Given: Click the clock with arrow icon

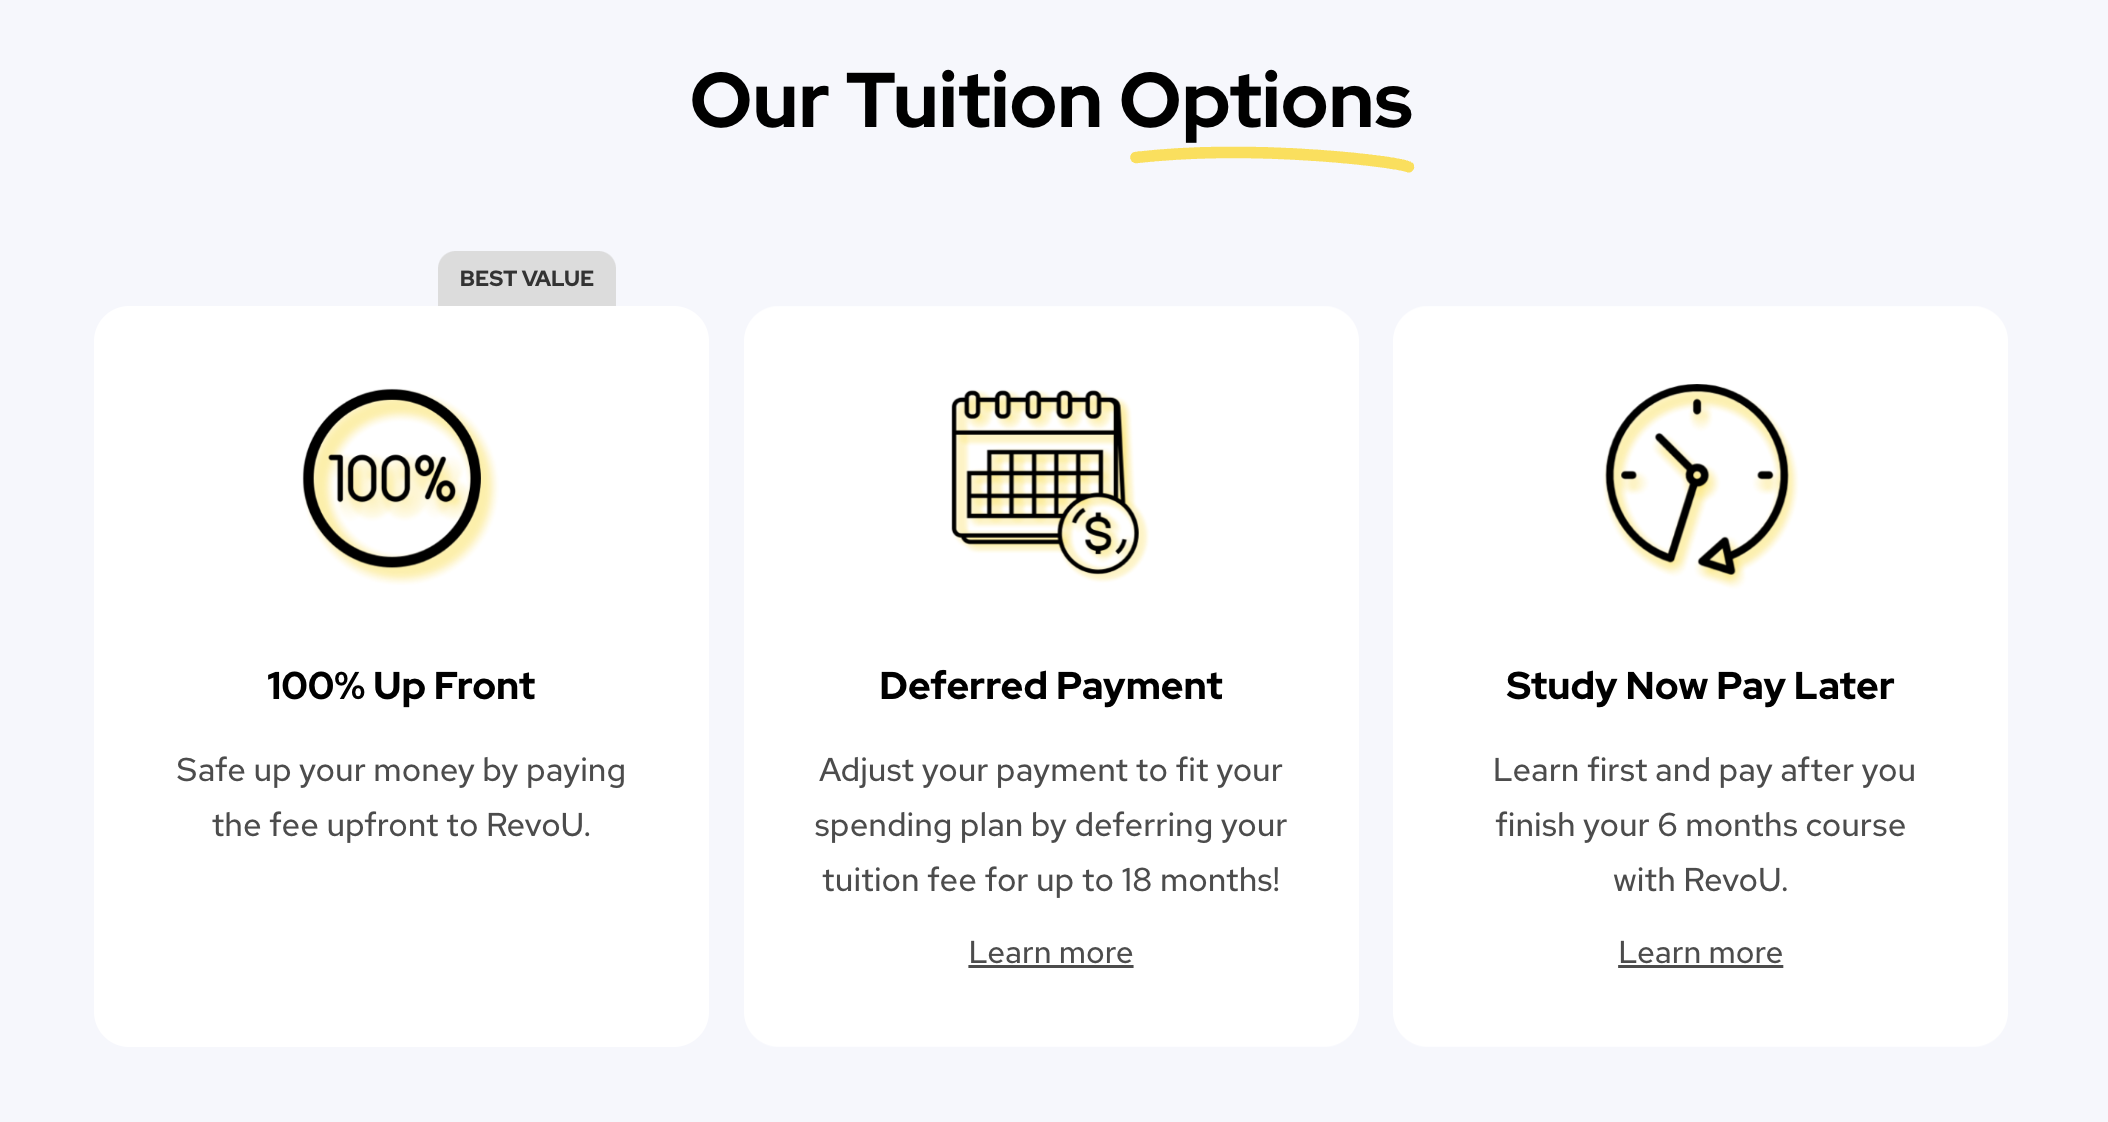Looking at the screenshot, I should pos(1697,479).
